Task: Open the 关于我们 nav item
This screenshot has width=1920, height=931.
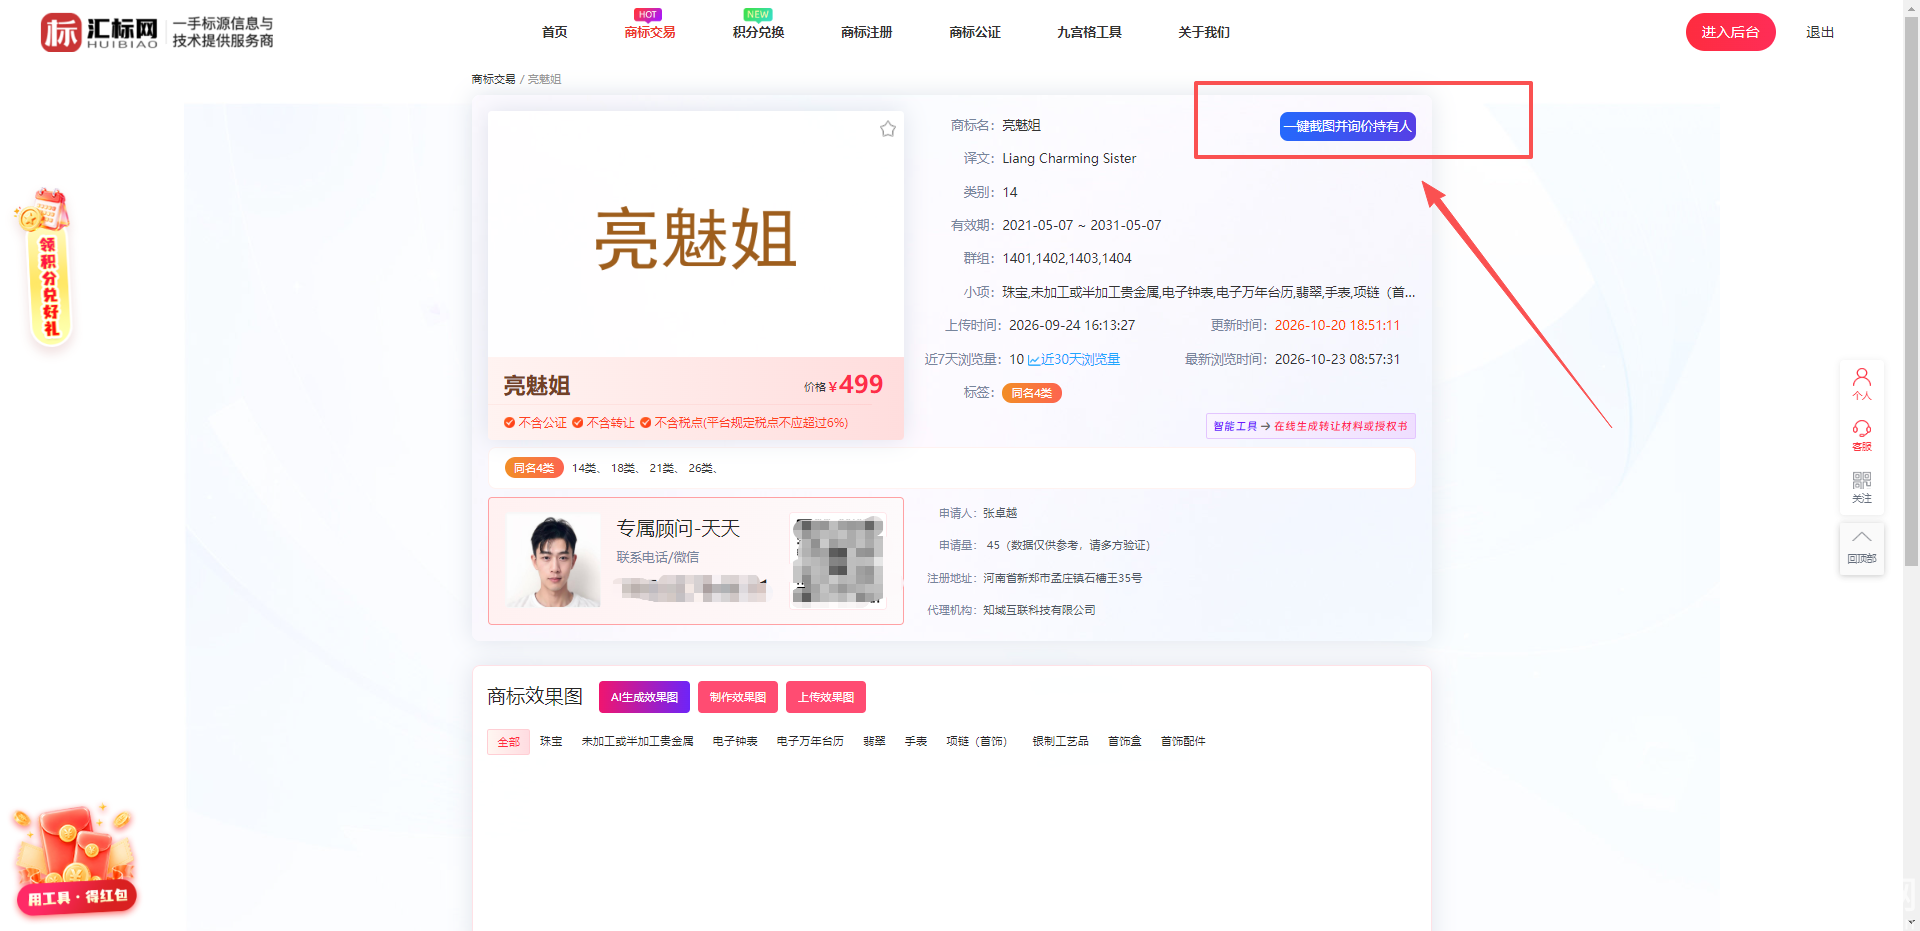Action: (x=1204, y=32)
